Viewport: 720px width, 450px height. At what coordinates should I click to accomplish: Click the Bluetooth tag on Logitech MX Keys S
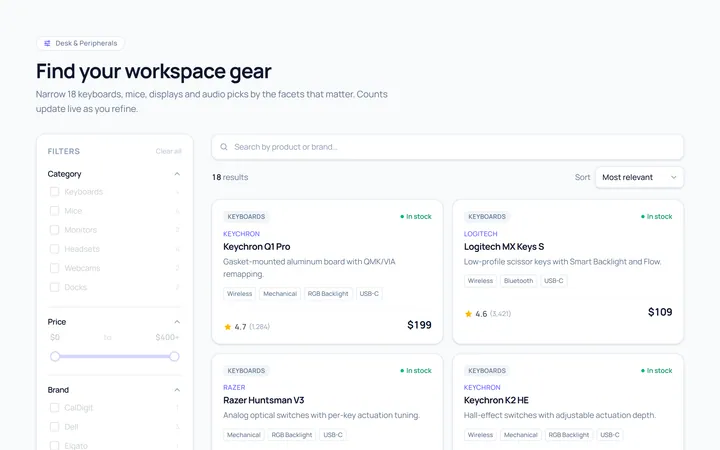518,281
